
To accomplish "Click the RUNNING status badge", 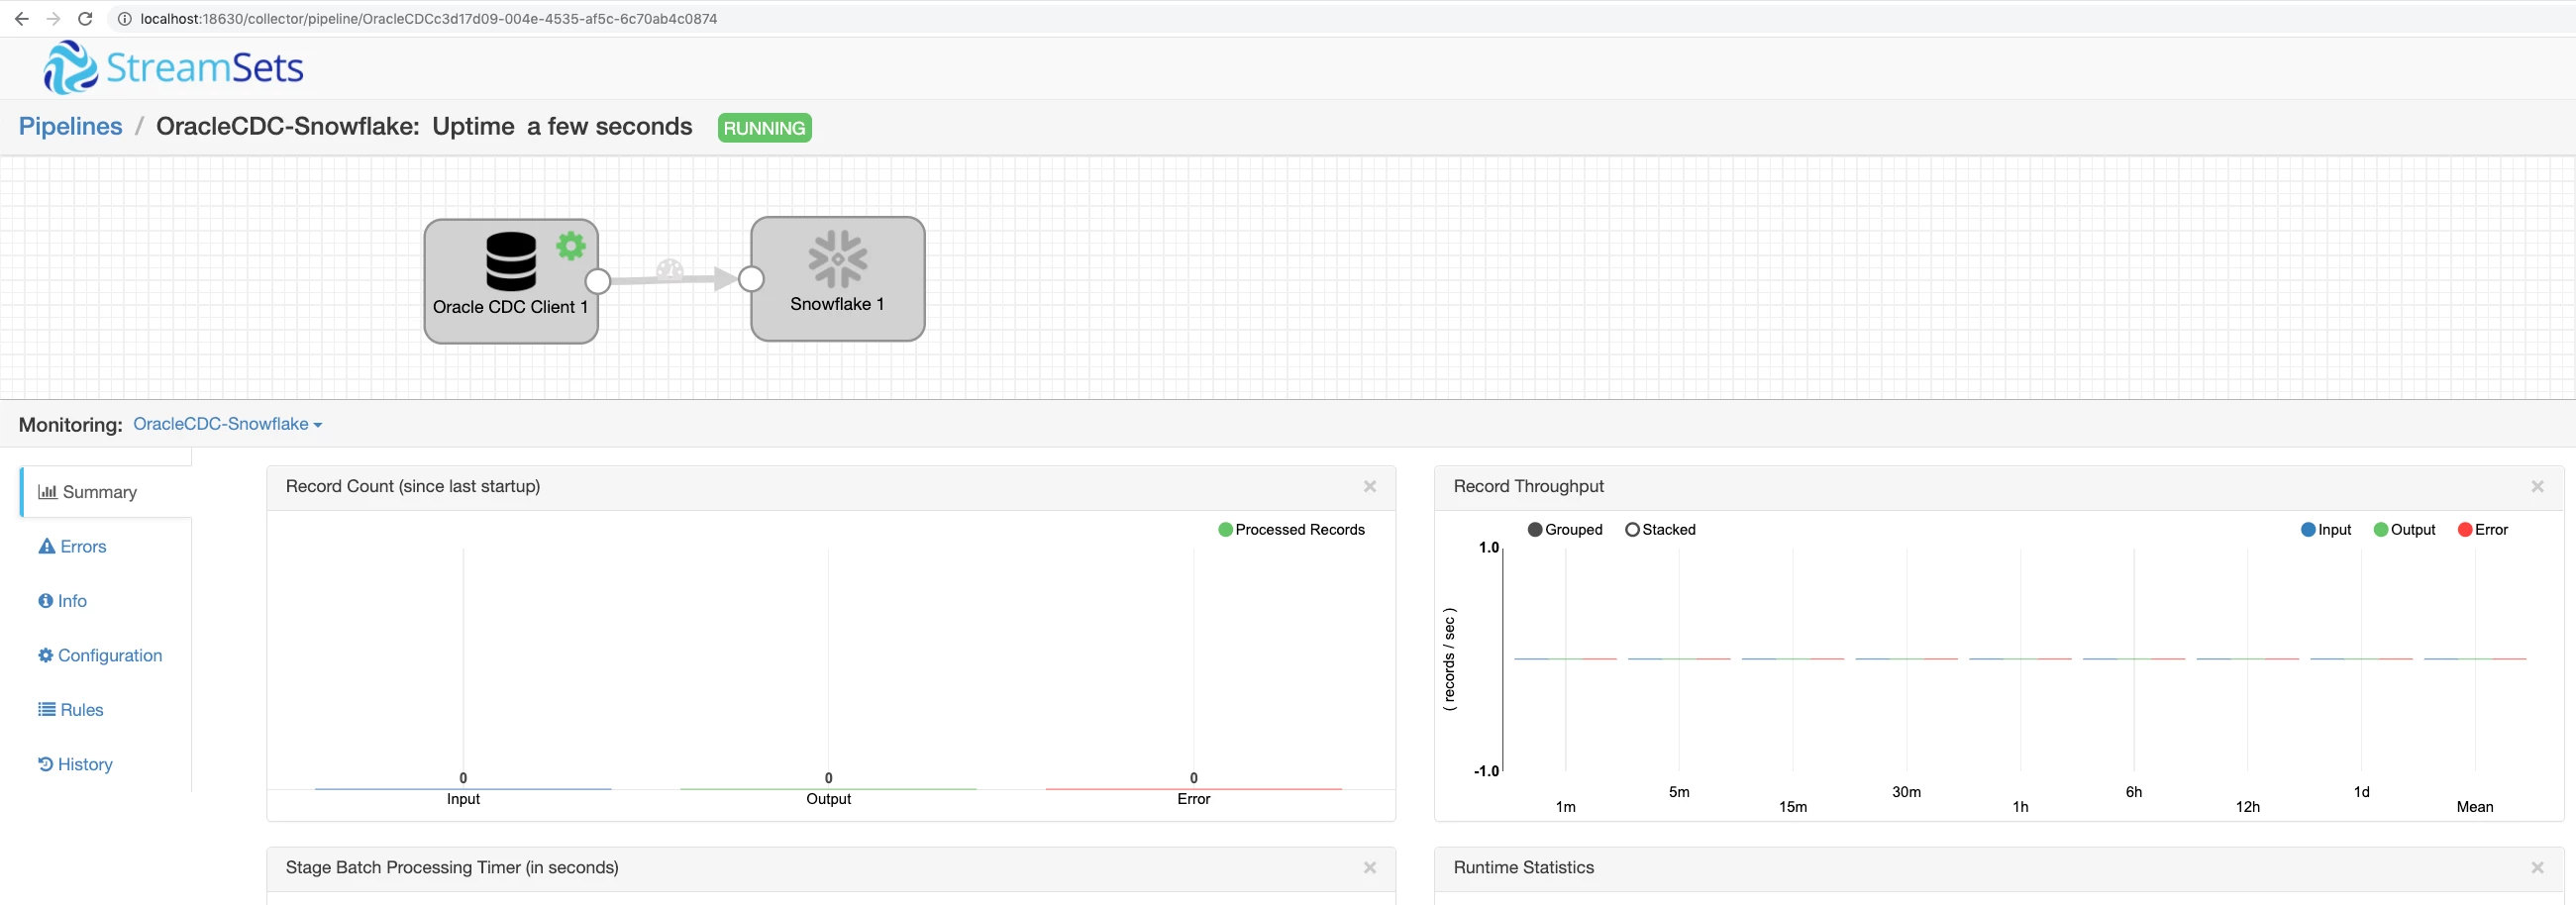I will (x=764, y=127).
